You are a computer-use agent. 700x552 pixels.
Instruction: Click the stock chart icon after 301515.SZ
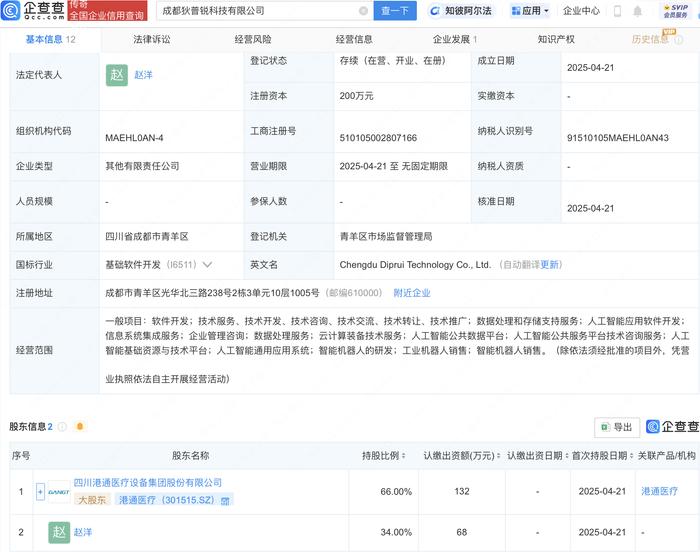pyautogui.click(x=225, y=501)
